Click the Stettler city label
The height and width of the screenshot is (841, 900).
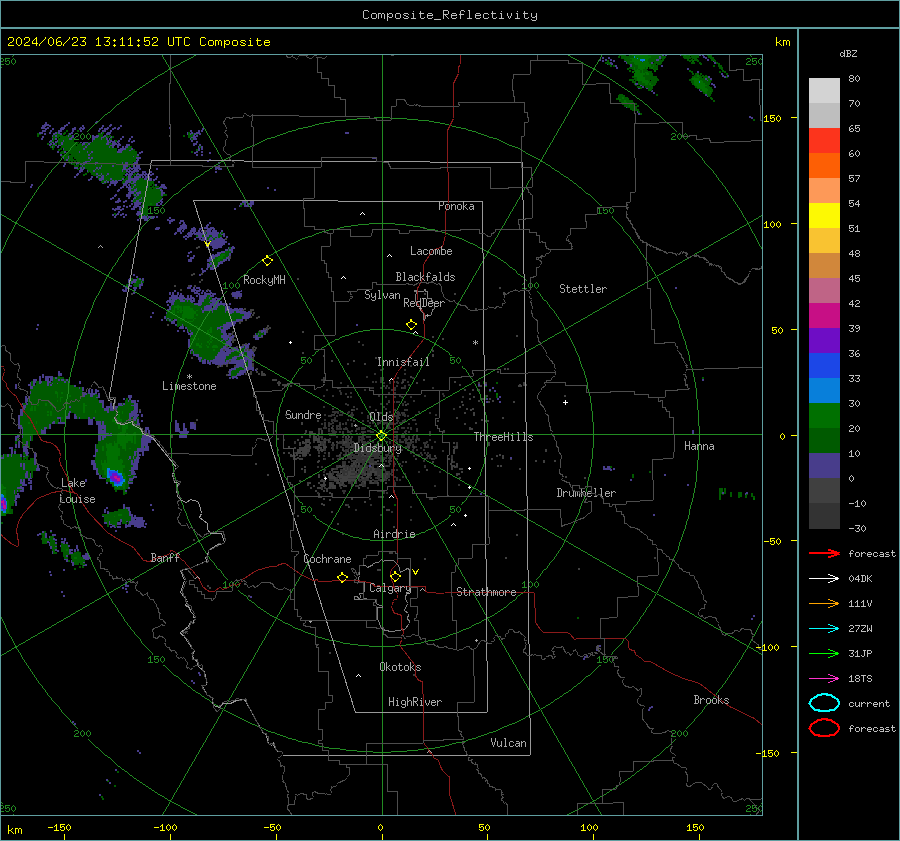583,289
